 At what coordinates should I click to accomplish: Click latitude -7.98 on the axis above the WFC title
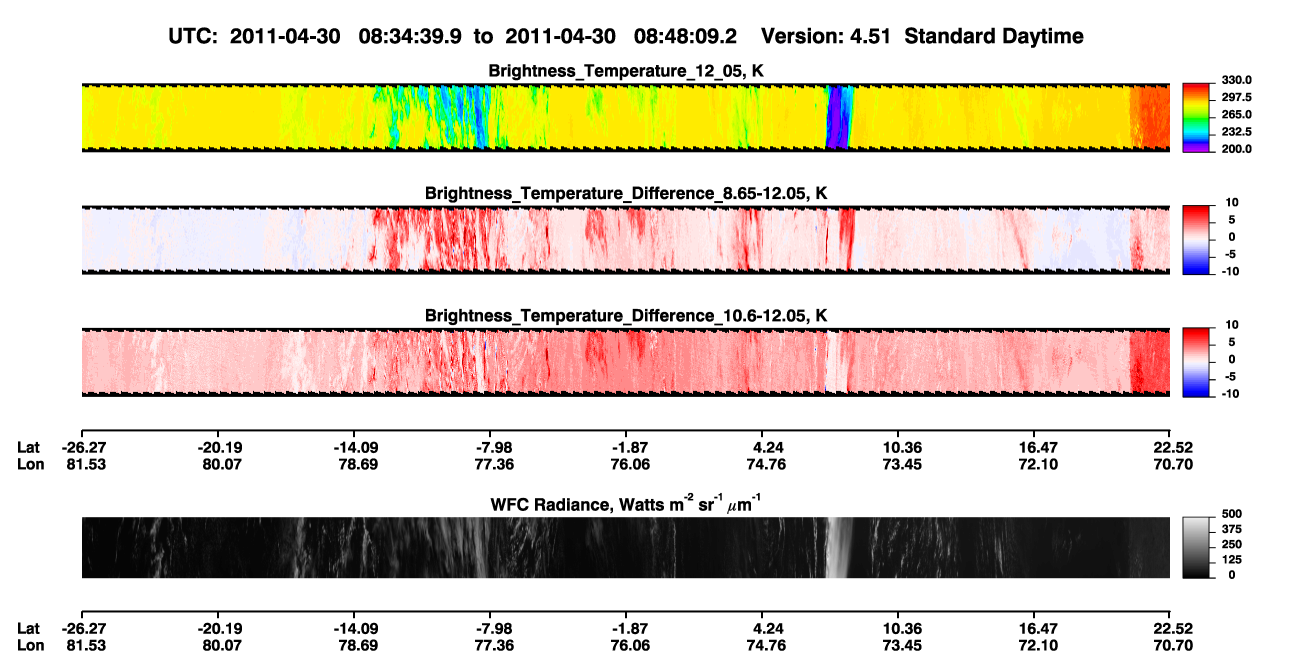point(490,448)
